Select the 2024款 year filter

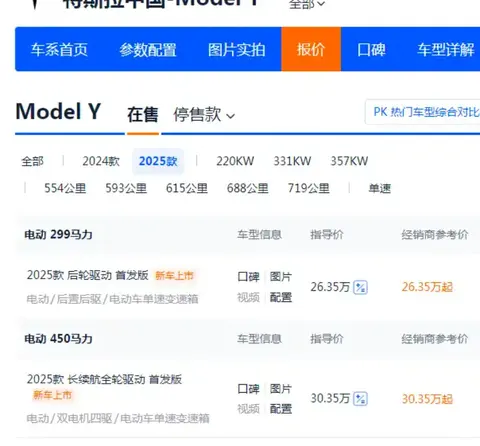click(101, 161)
